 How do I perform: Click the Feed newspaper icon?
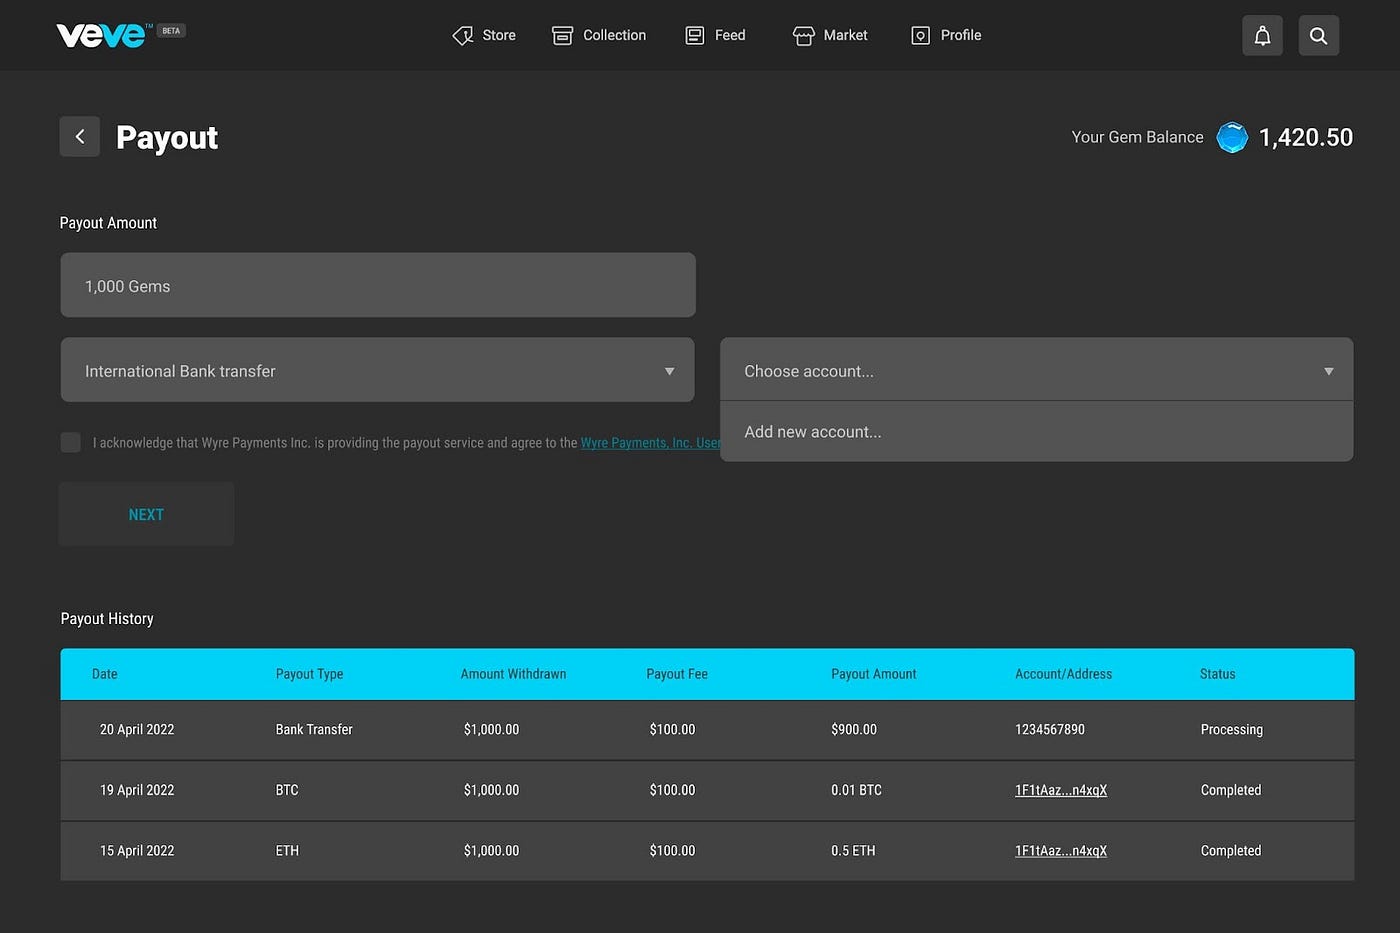point(695,36)
